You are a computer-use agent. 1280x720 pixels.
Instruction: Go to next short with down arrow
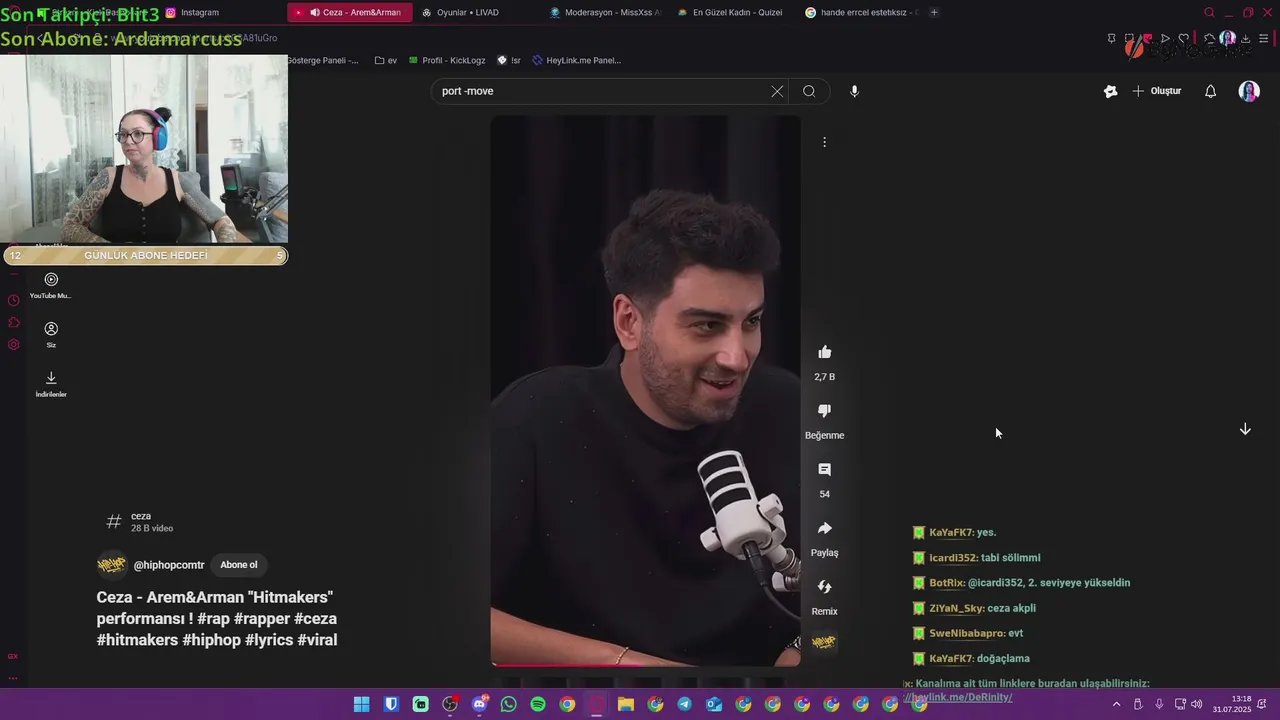click(x=1245, y=429)
